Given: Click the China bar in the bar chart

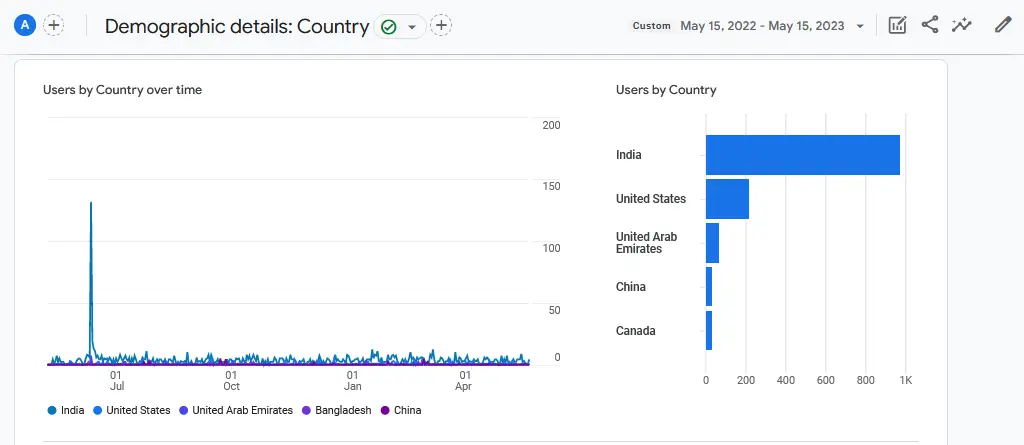Looking at the screenshot, I should (x=709, y=287).
